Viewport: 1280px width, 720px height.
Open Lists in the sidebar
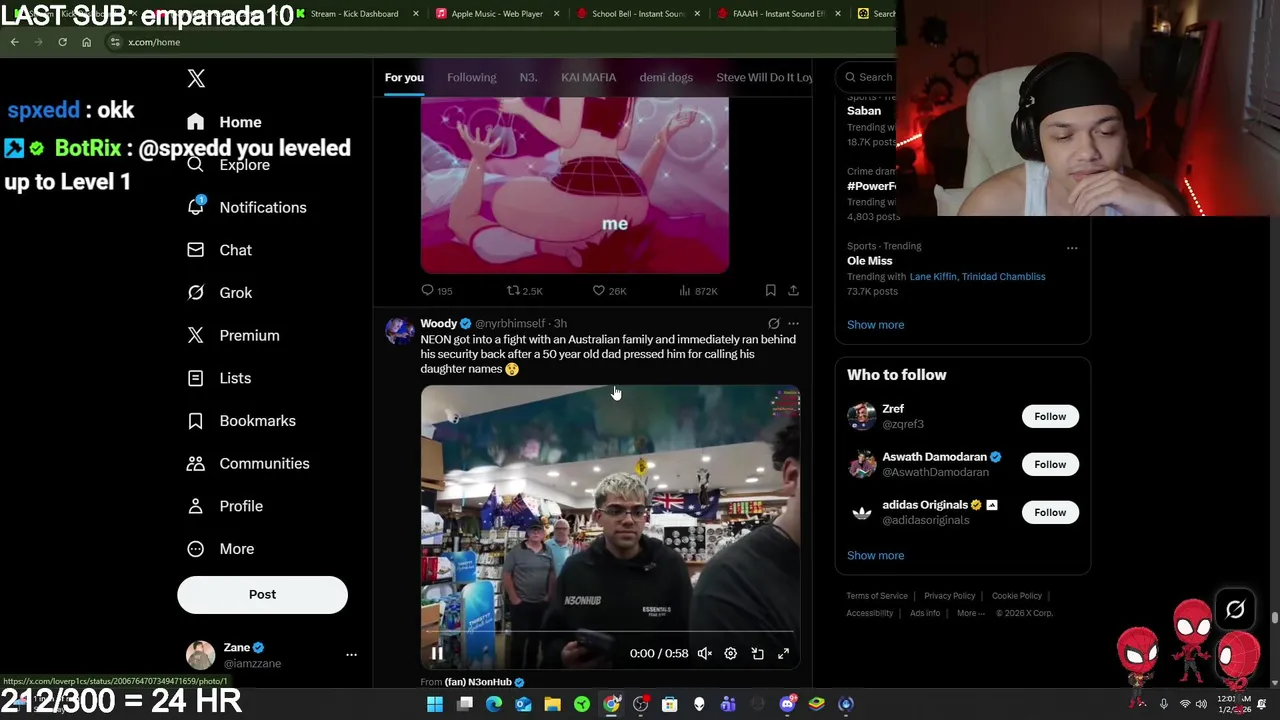pos(218,378)
